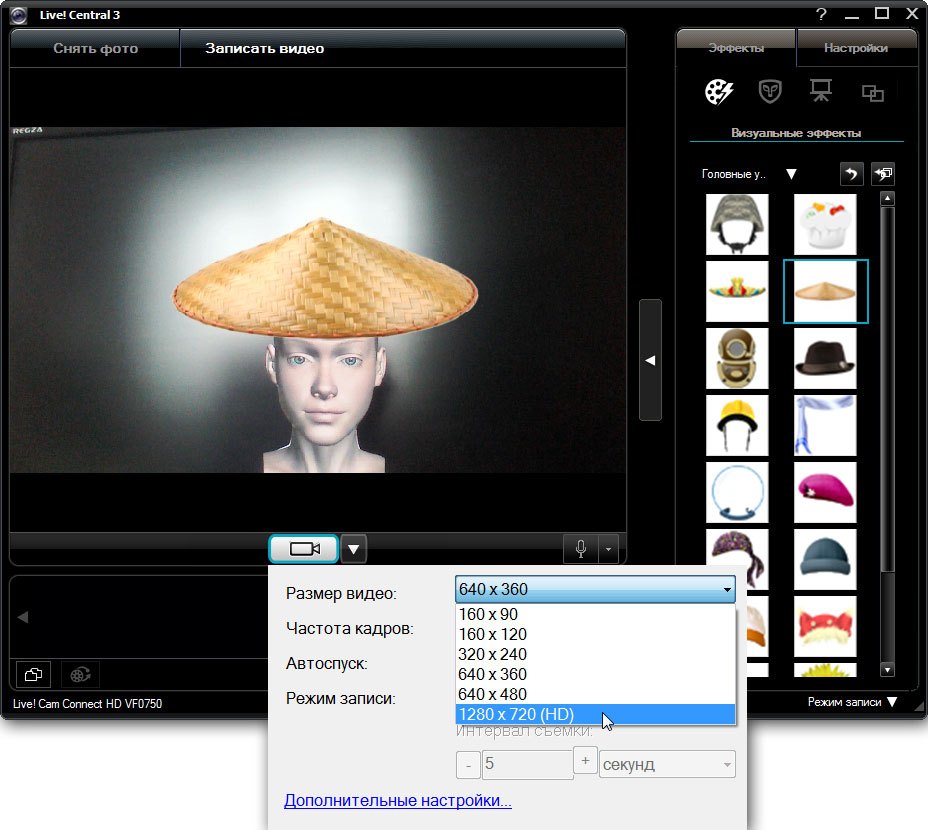928x830 pixels.
Task: Click the microphone icon
Action: pyautogui.click(x=581, y=549)
